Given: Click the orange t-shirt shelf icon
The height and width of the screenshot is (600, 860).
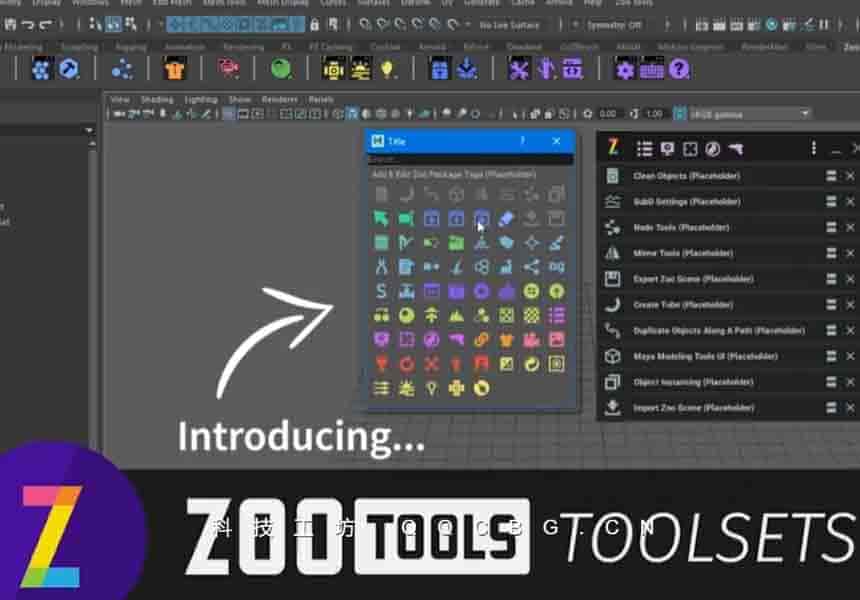Looking at the screenshot, I should pos(174,69).
